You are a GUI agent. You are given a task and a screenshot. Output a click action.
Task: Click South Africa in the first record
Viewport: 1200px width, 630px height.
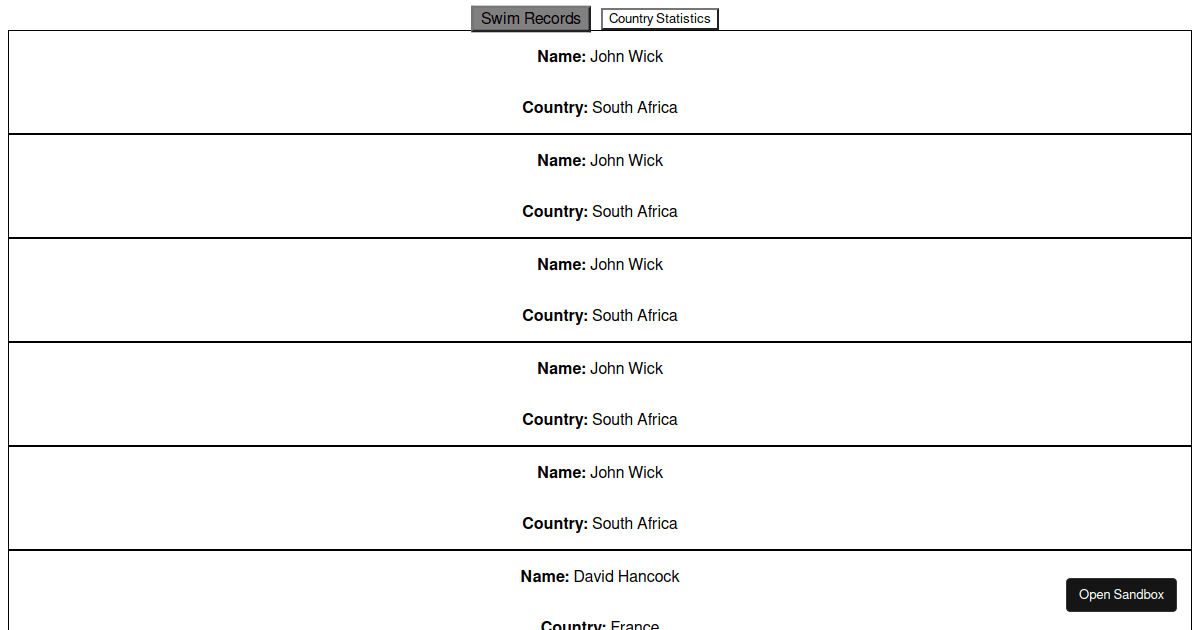[x=635, y=108]
